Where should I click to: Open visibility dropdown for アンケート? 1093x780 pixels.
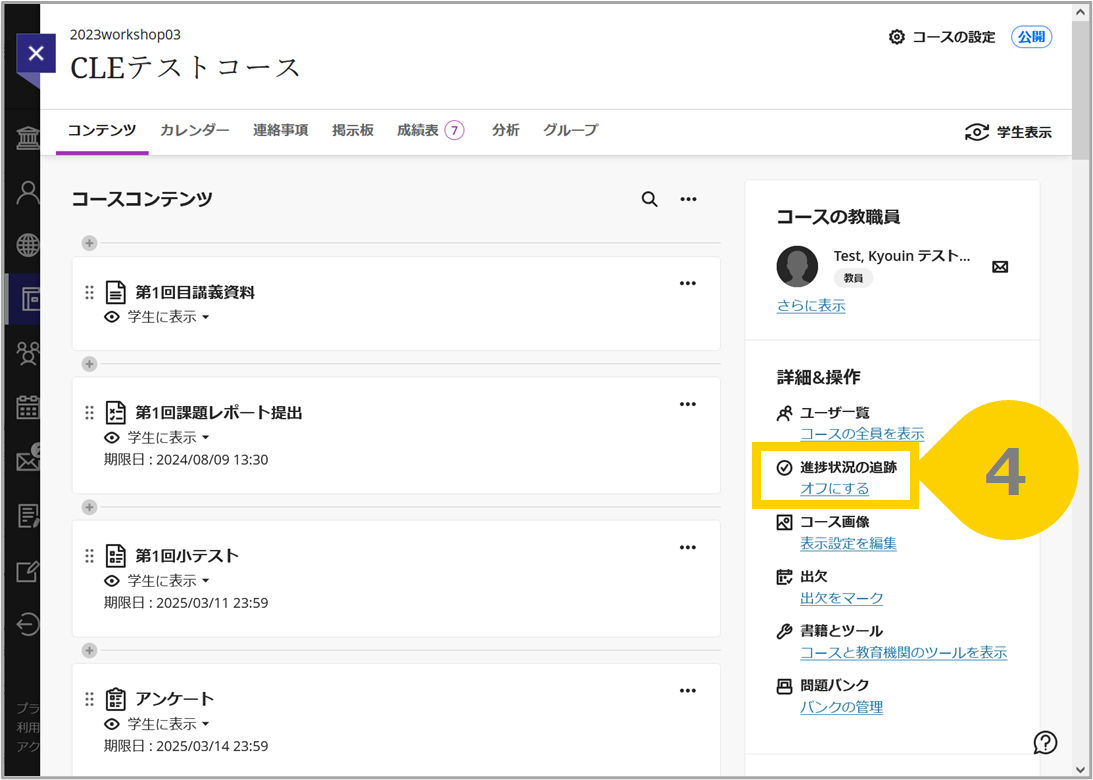pos(158,724)
